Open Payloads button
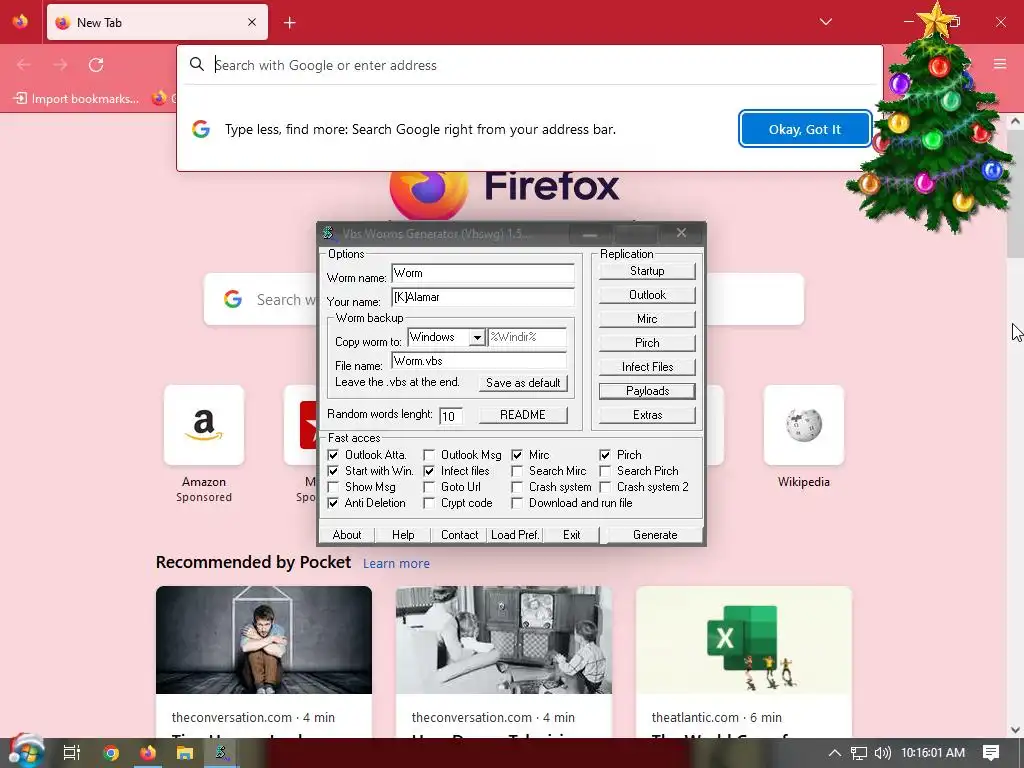The image size is (1024, 768). (x=647, y=391)
